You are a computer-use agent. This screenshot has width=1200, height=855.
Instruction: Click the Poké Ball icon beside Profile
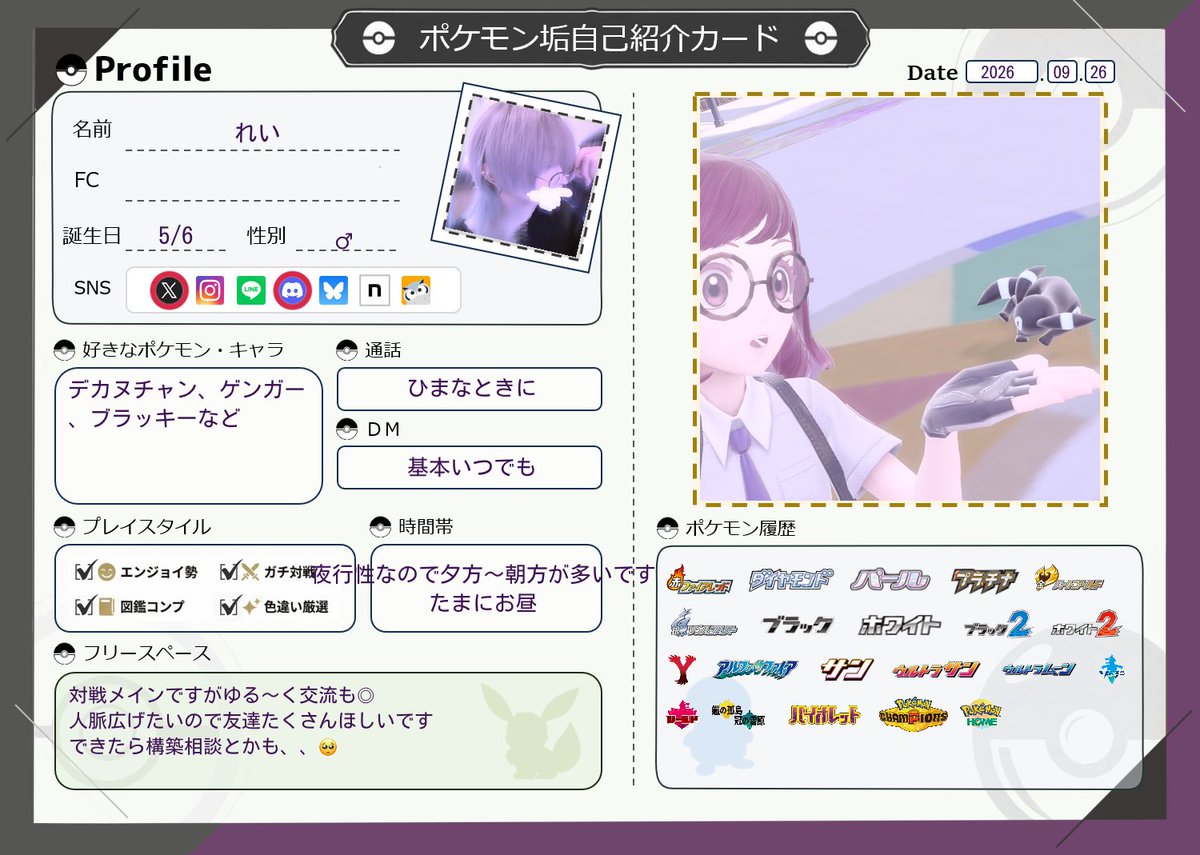click(72, 70)
